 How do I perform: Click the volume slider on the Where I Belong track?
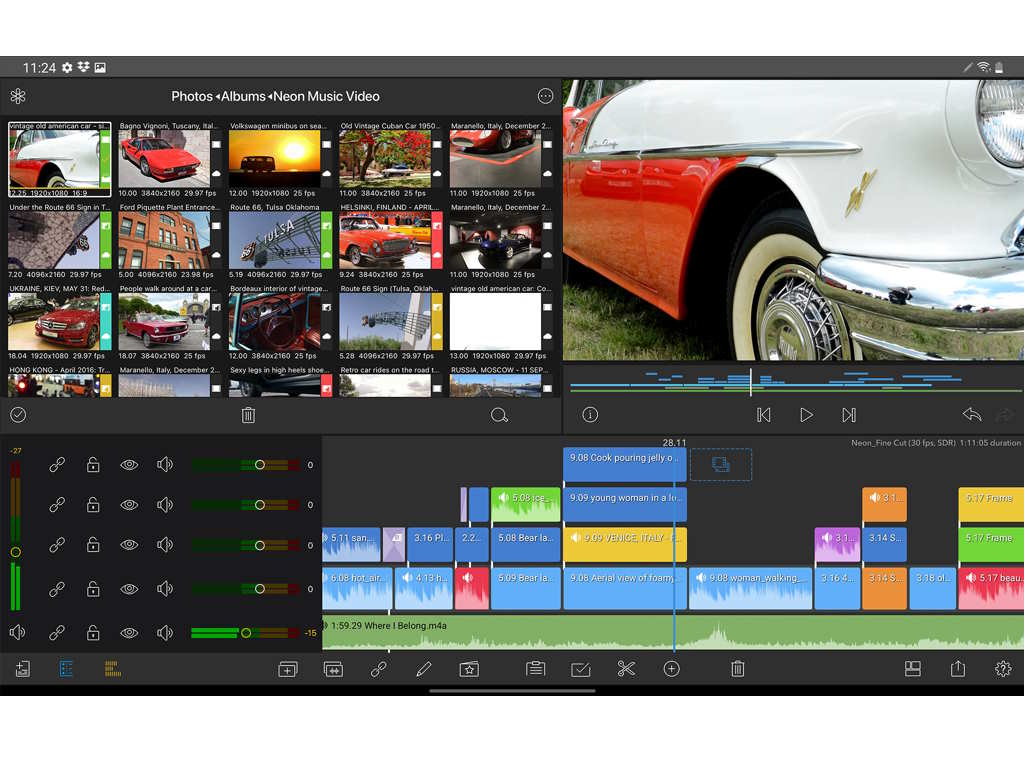246,633
